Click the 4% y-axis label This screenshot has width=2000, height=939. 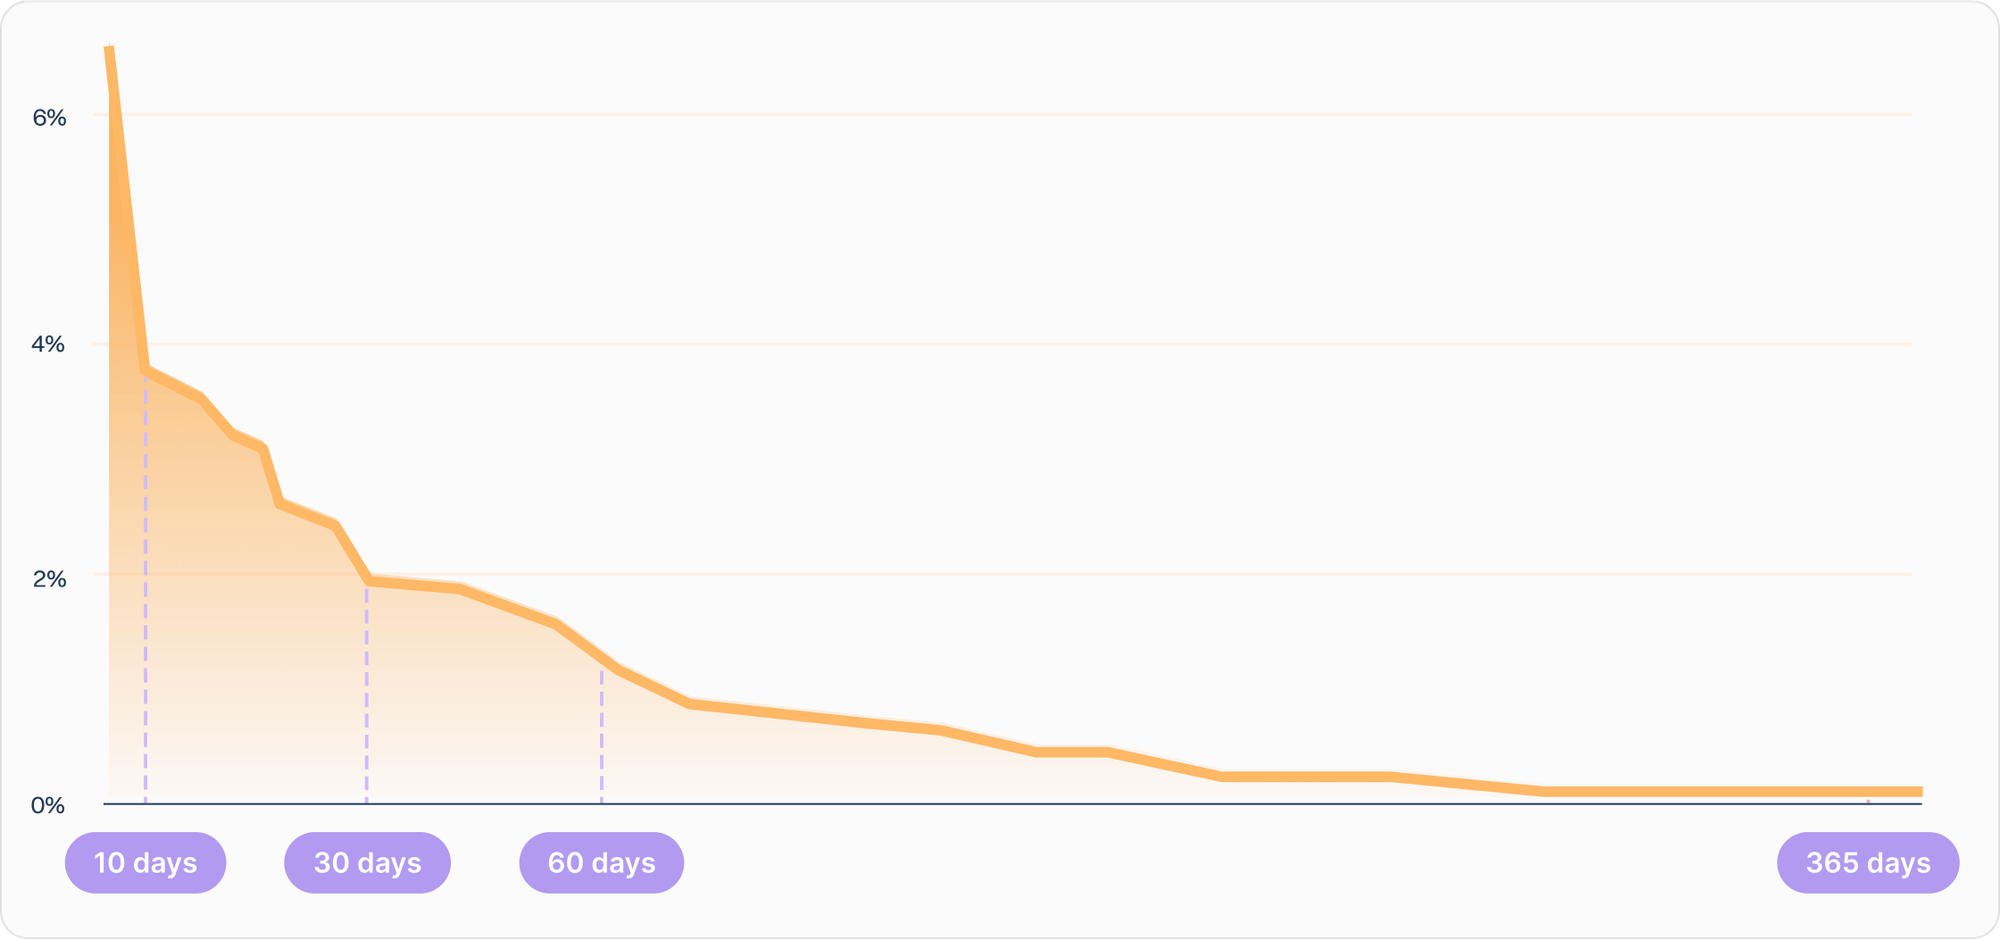48,345
